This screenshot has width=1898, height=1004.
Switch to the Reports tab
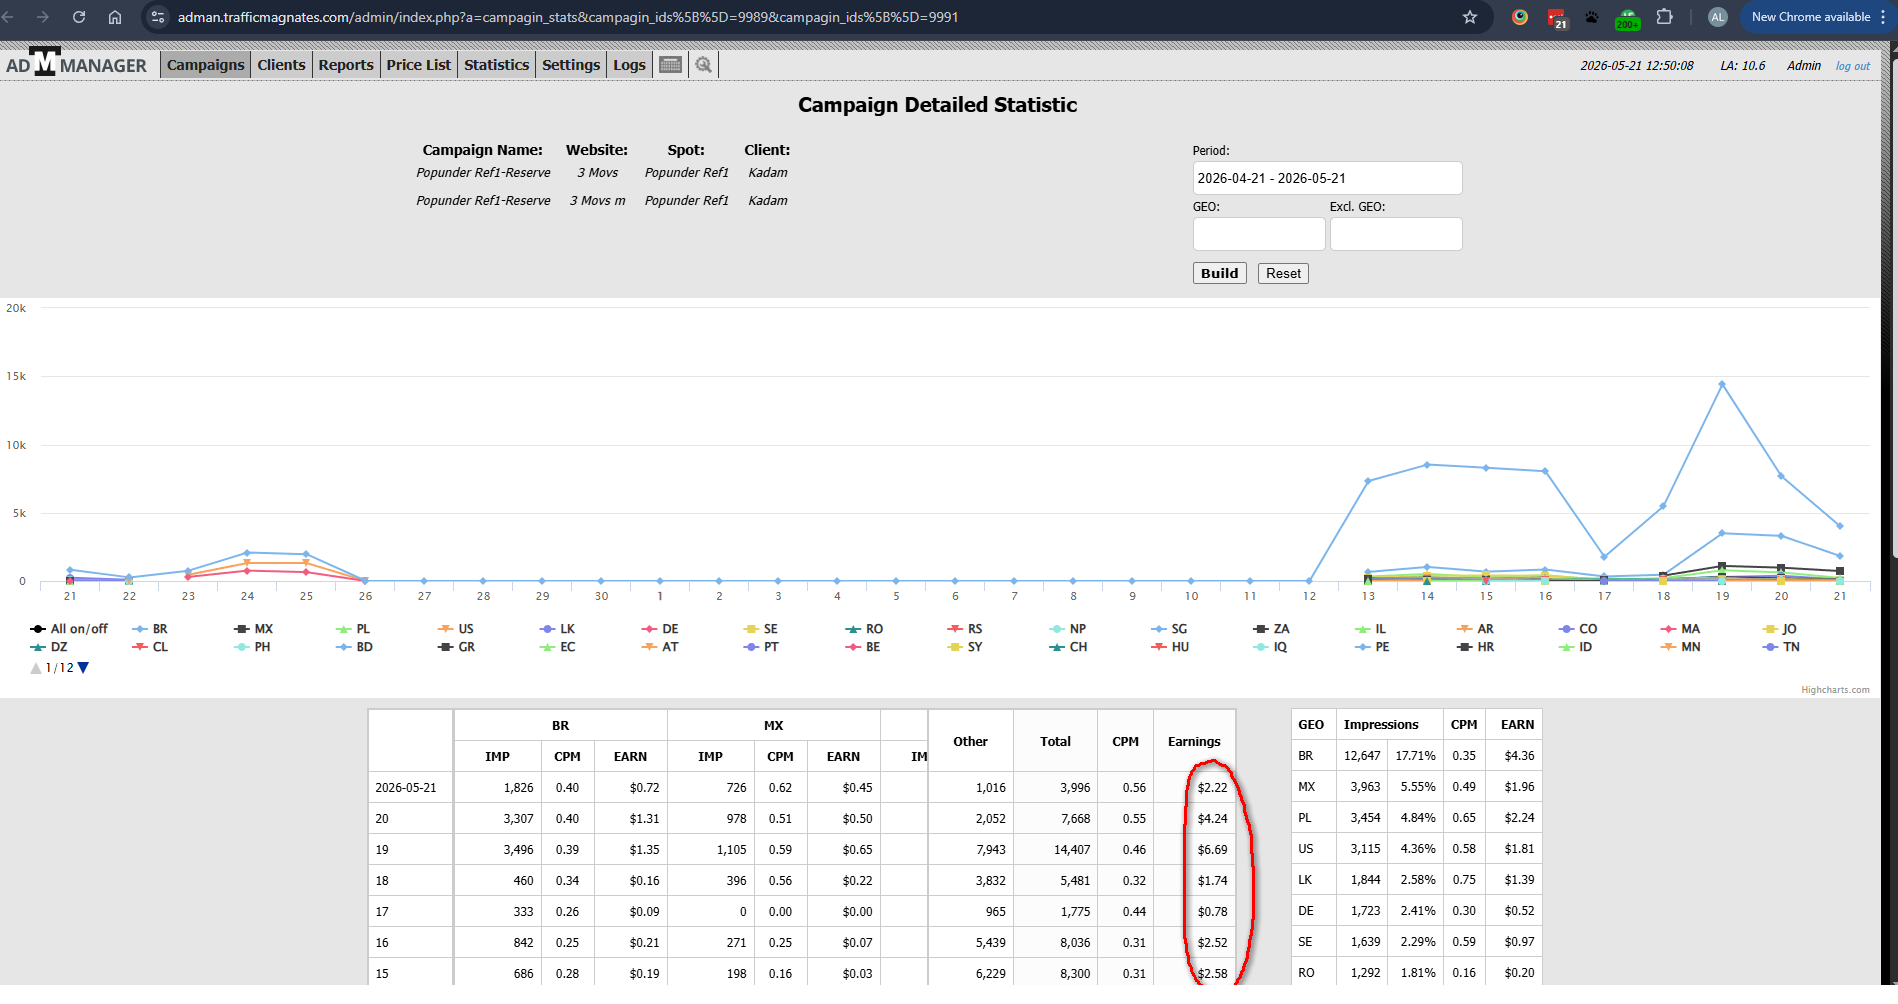346,65
